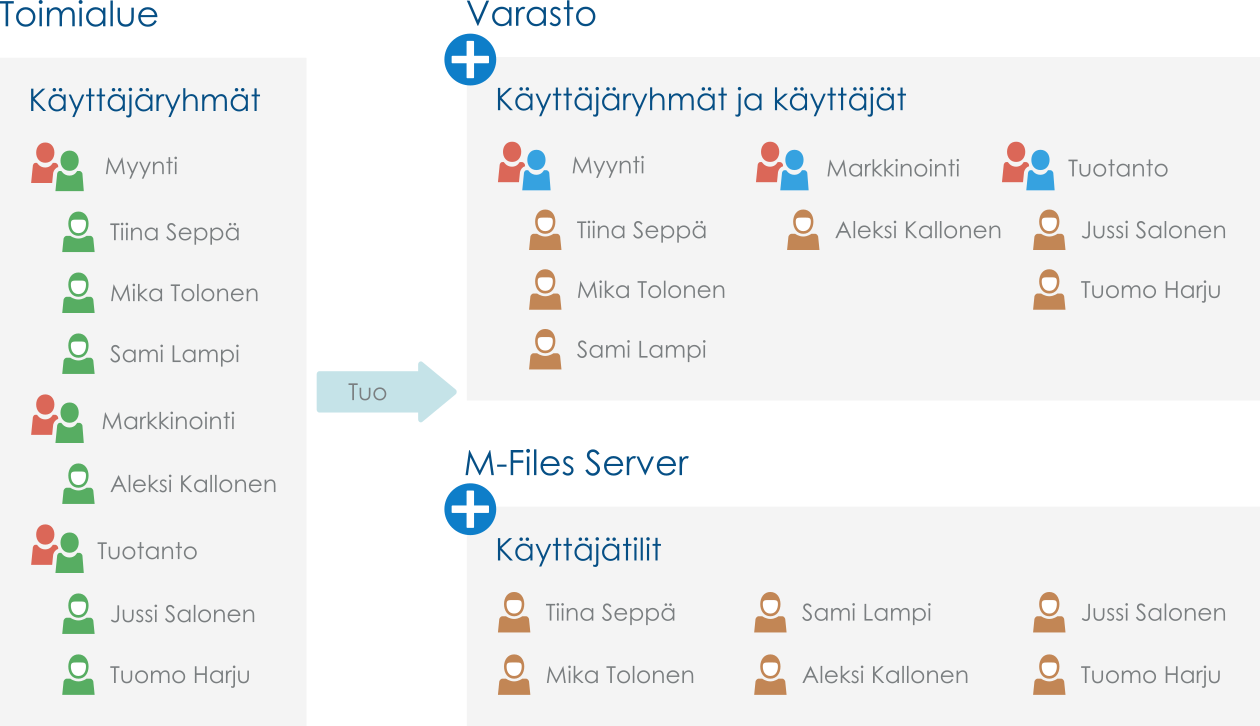Image resolution: width=1260 pixels, height=726 pixels.
Task: Click the plus icon next to M-Files Server
Action: coord(469,510)
